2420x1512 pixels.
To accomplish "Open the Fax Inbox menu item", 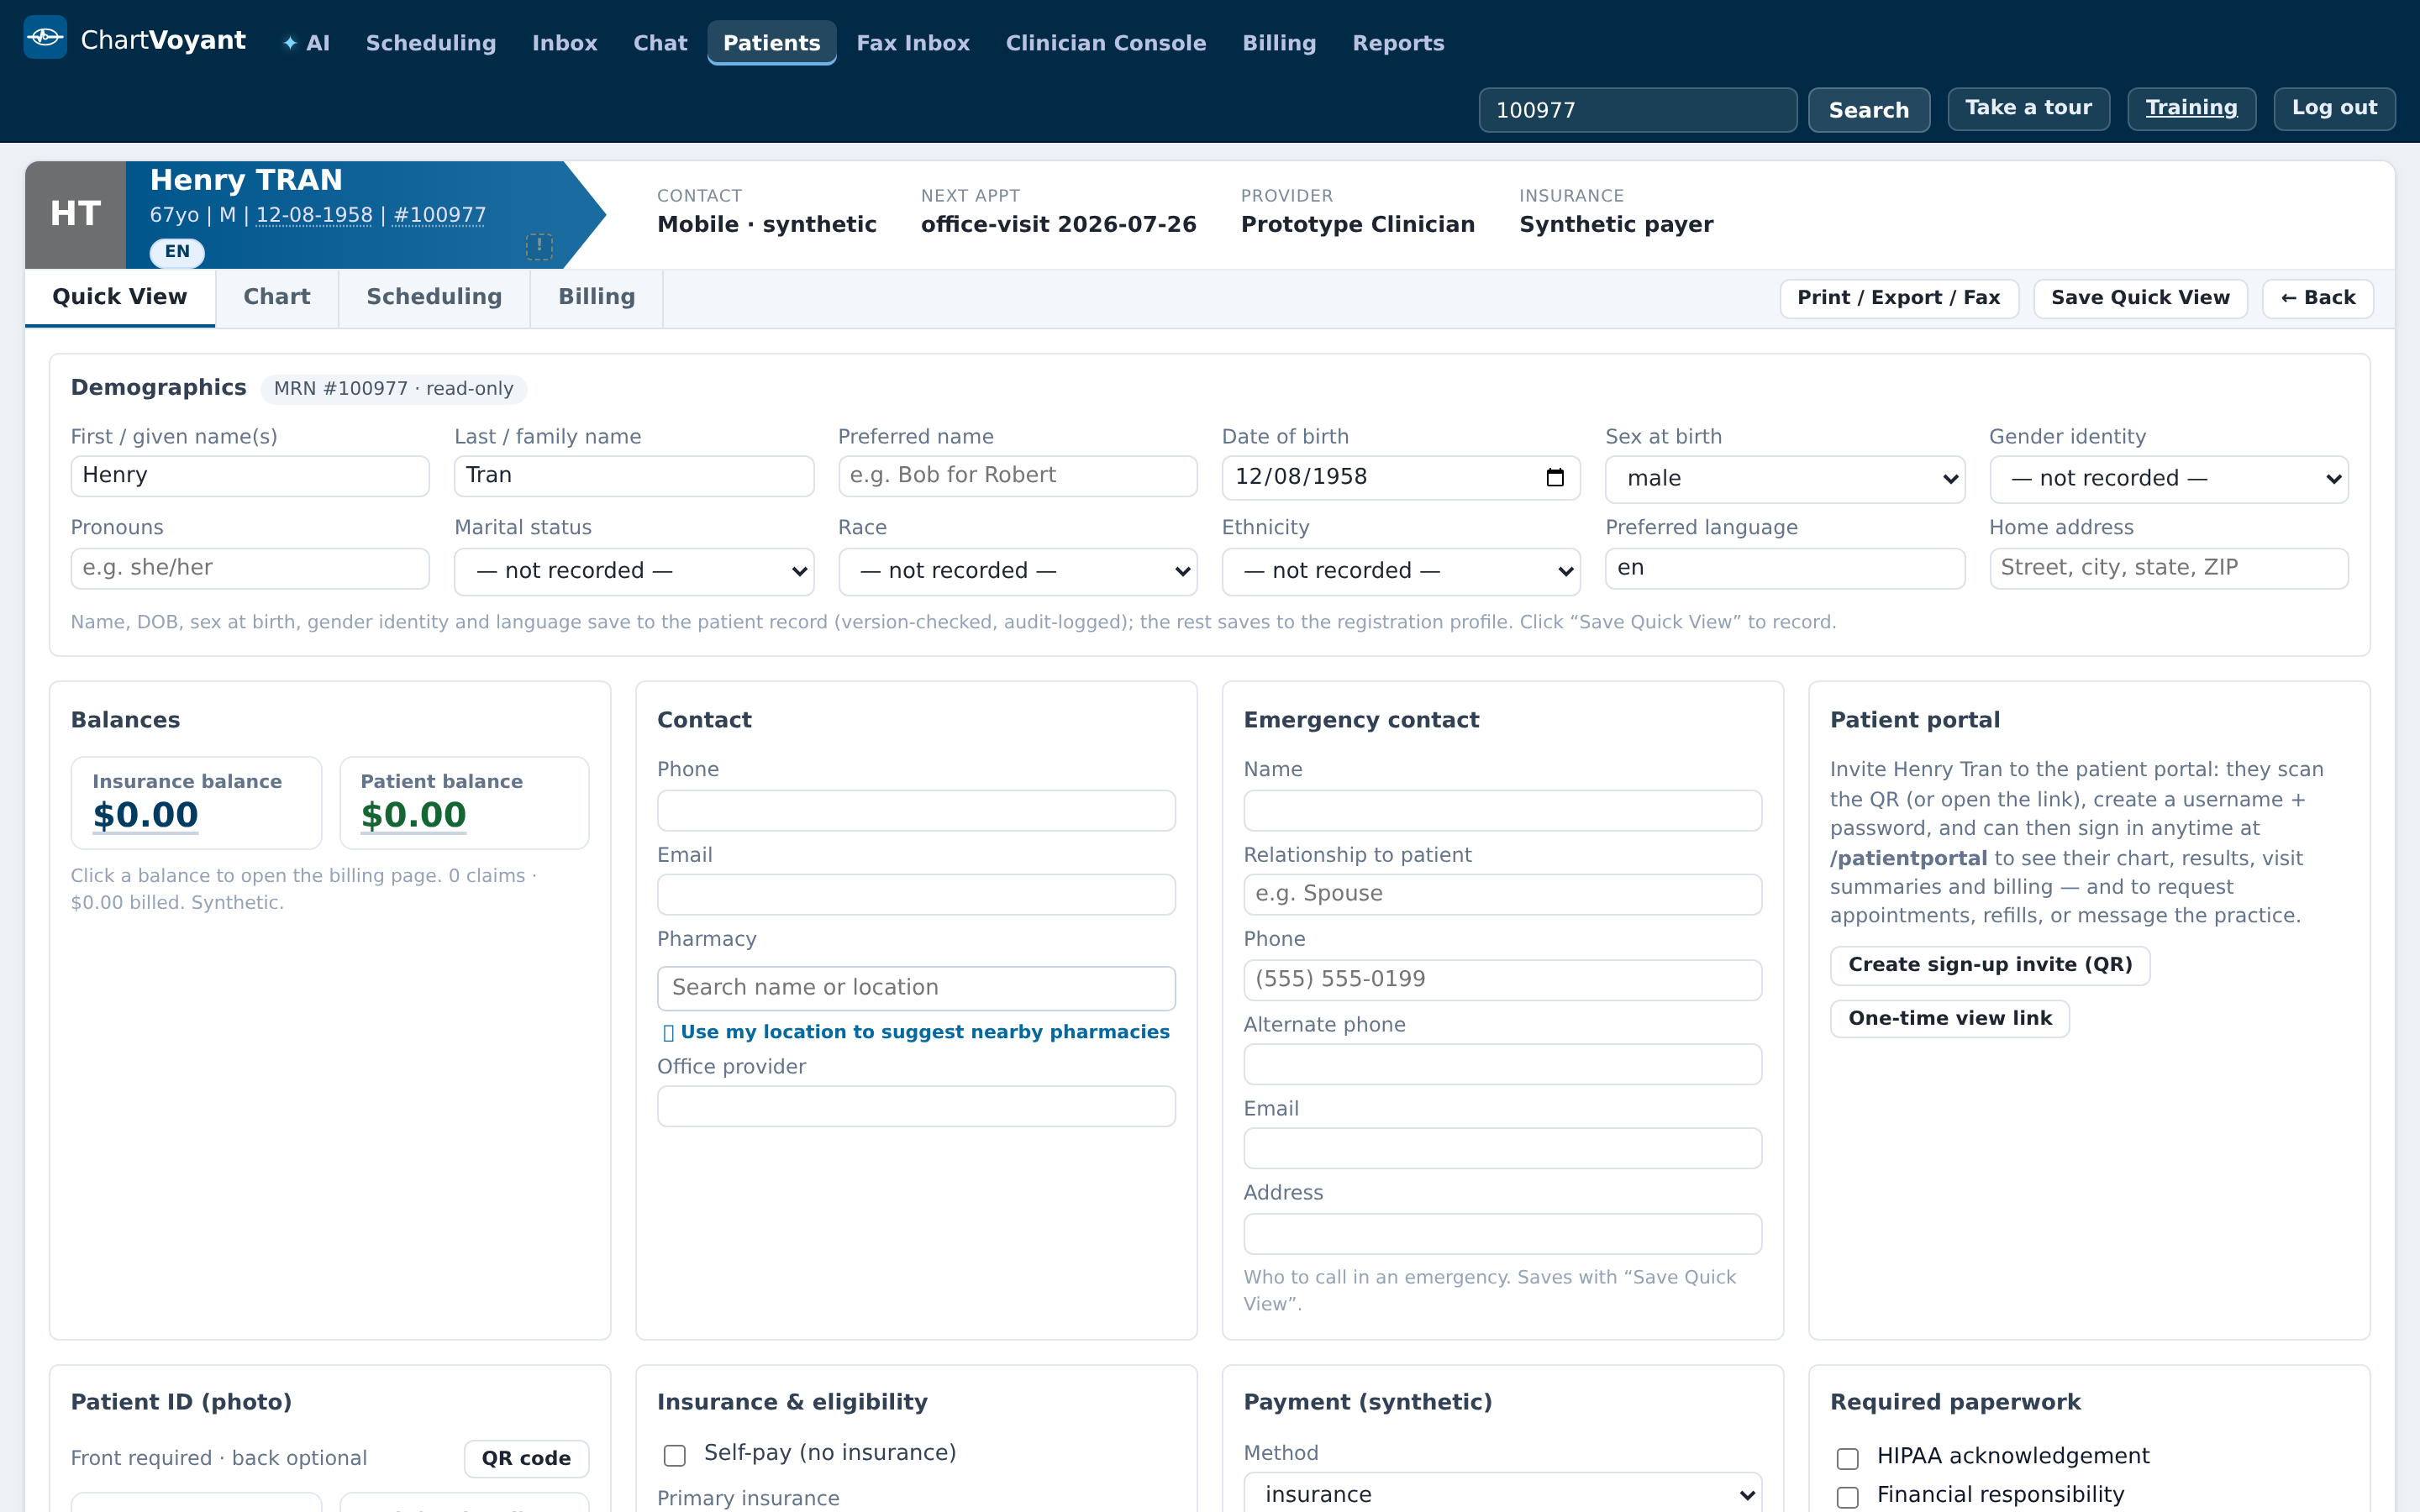I will [x=913, y=43].
